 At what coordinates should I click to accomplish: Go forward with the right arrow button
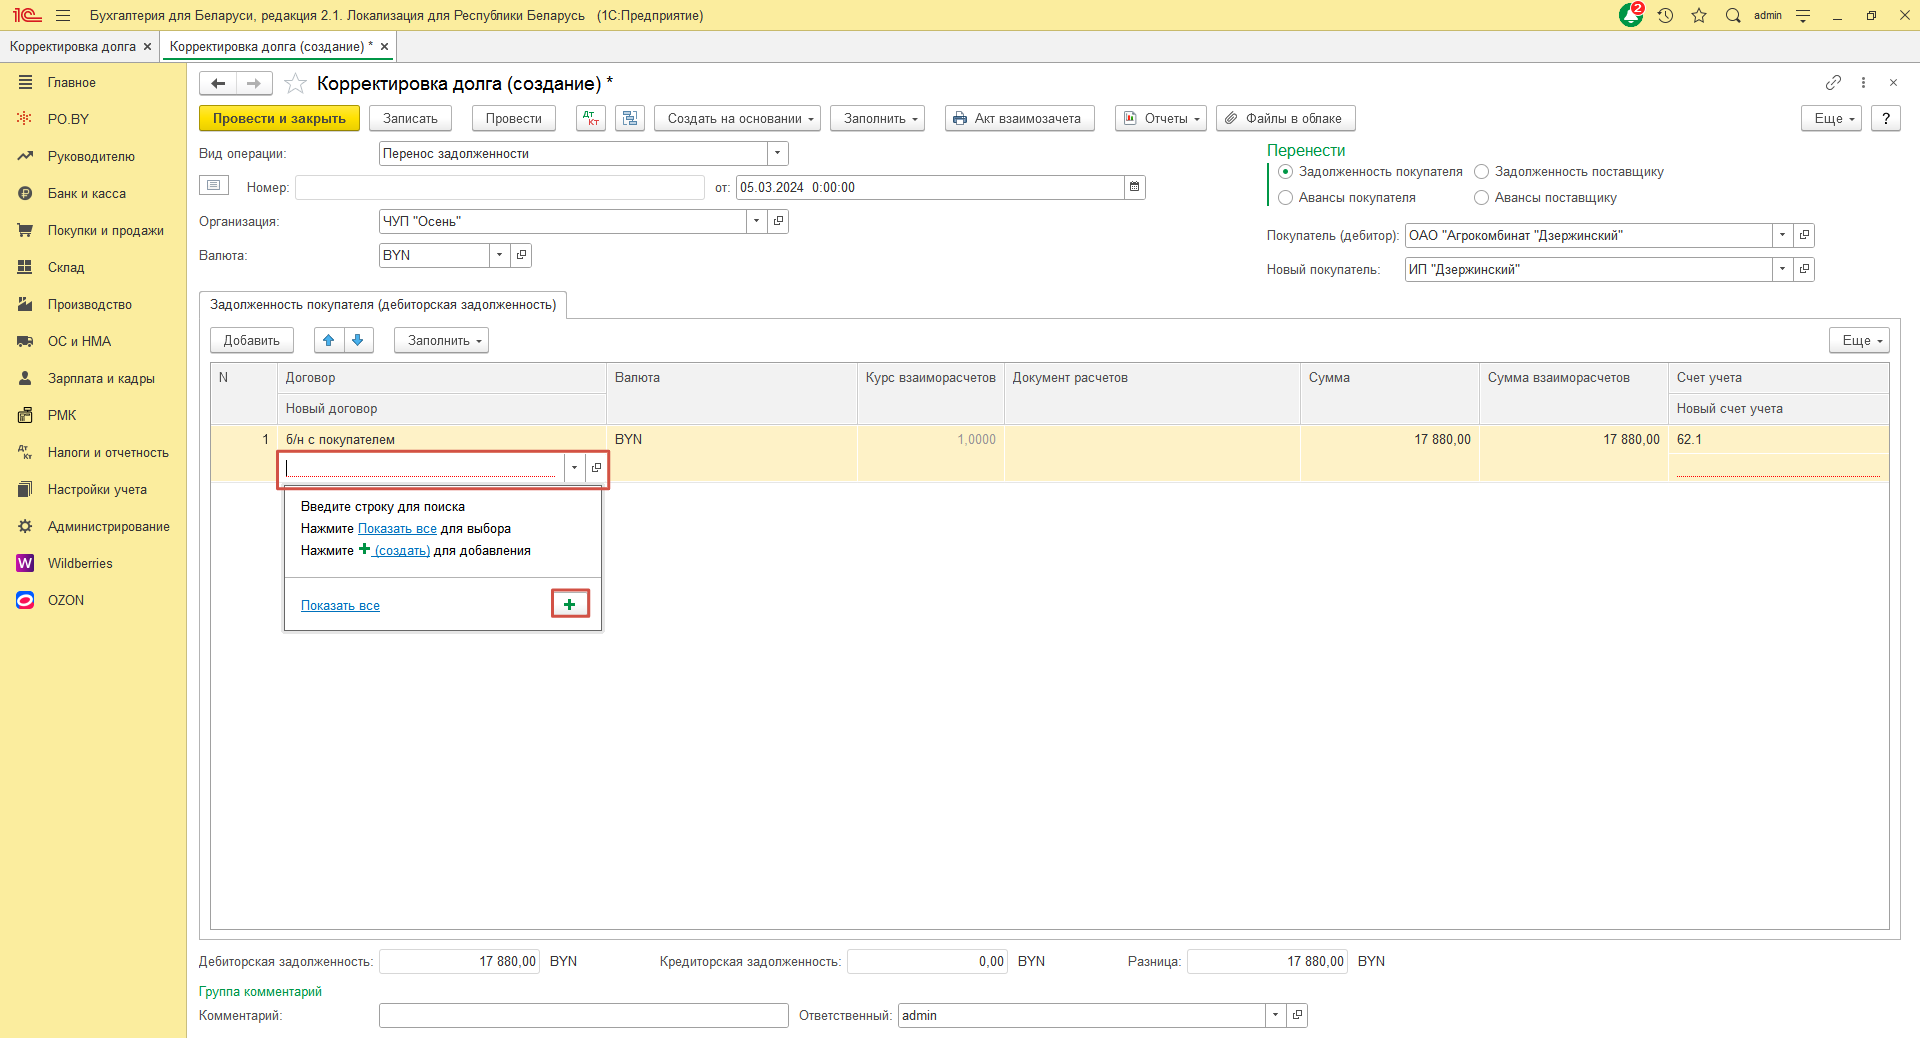coord(254,83)
